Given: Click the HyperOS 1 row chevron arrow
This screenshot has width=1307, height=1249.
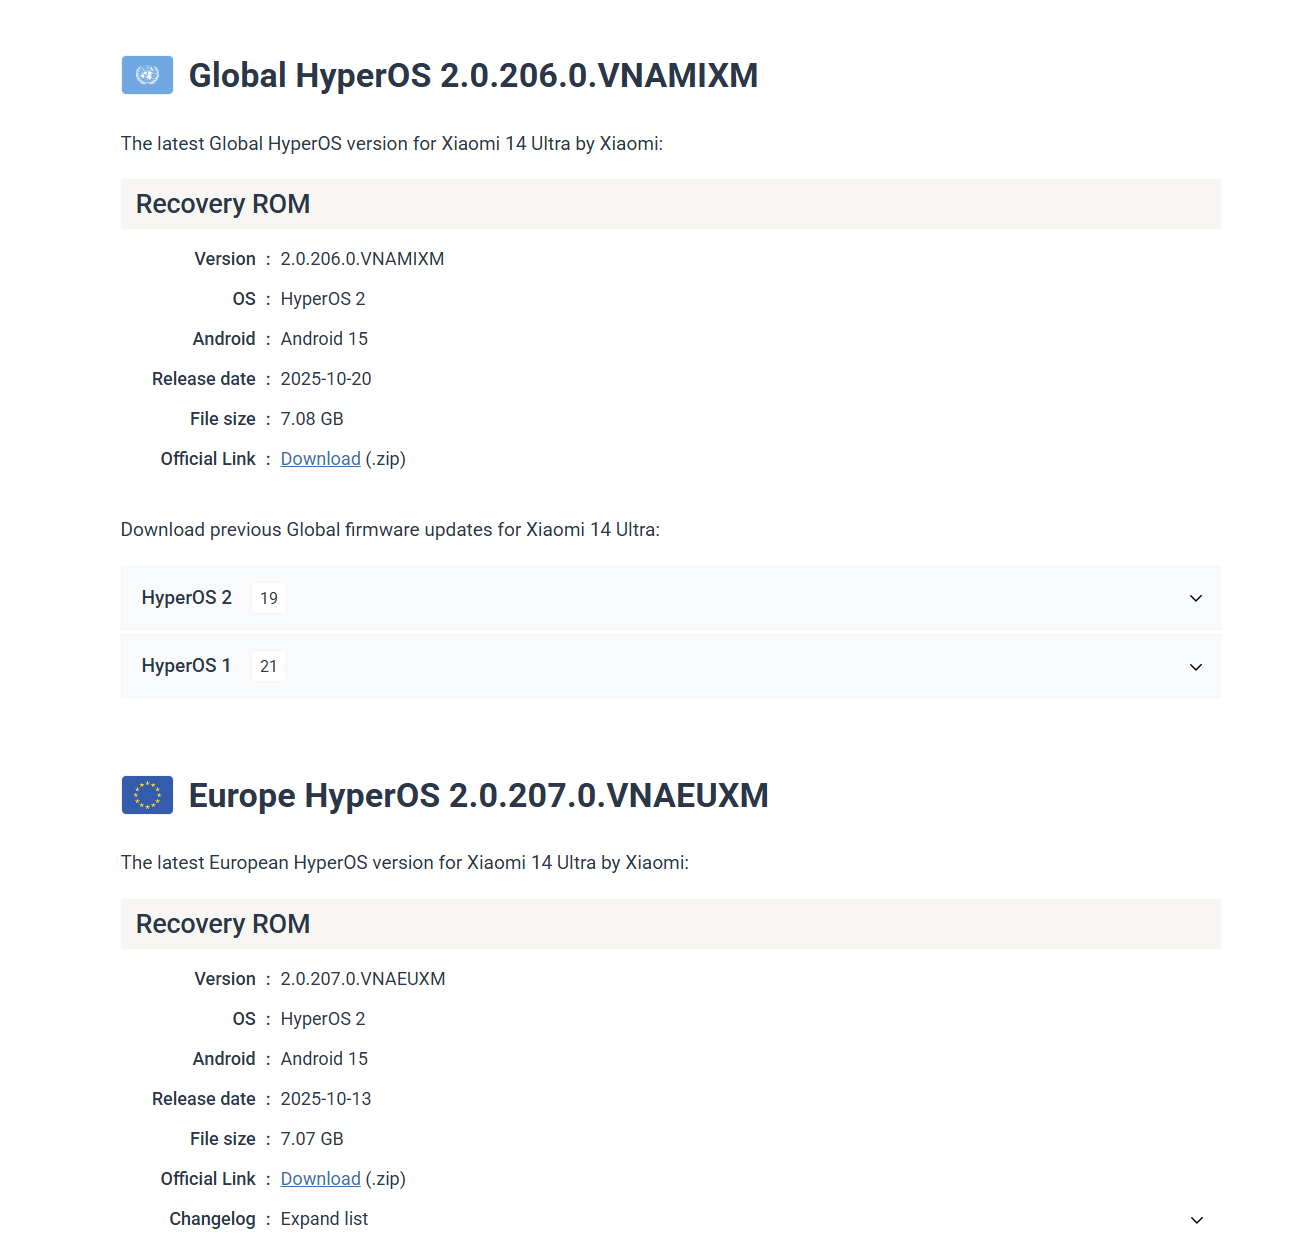Looking at the screenshot, I should coord(1195,667).
